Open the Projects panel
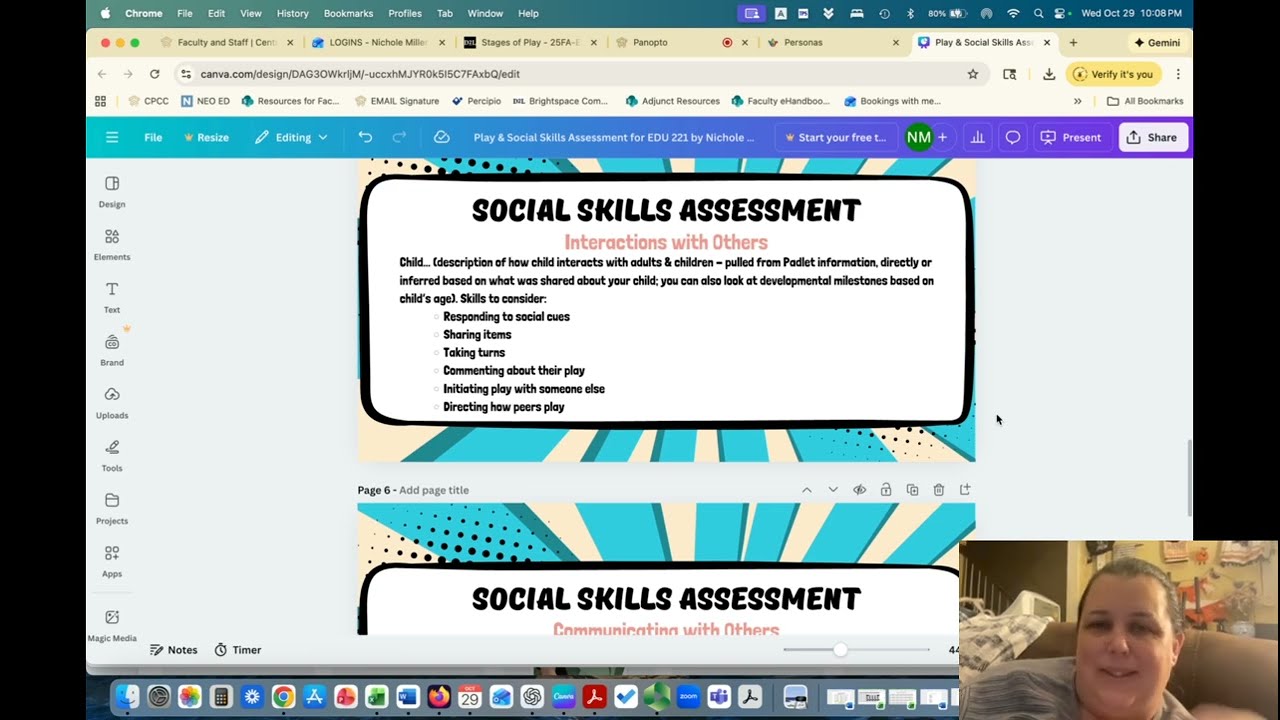The height and width of the screenshot is (720, 1280). 112,508
